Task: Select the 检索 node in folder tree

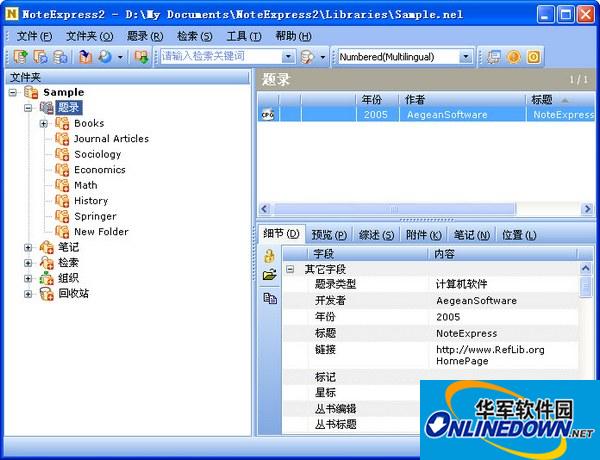Action: click(68, 263)
